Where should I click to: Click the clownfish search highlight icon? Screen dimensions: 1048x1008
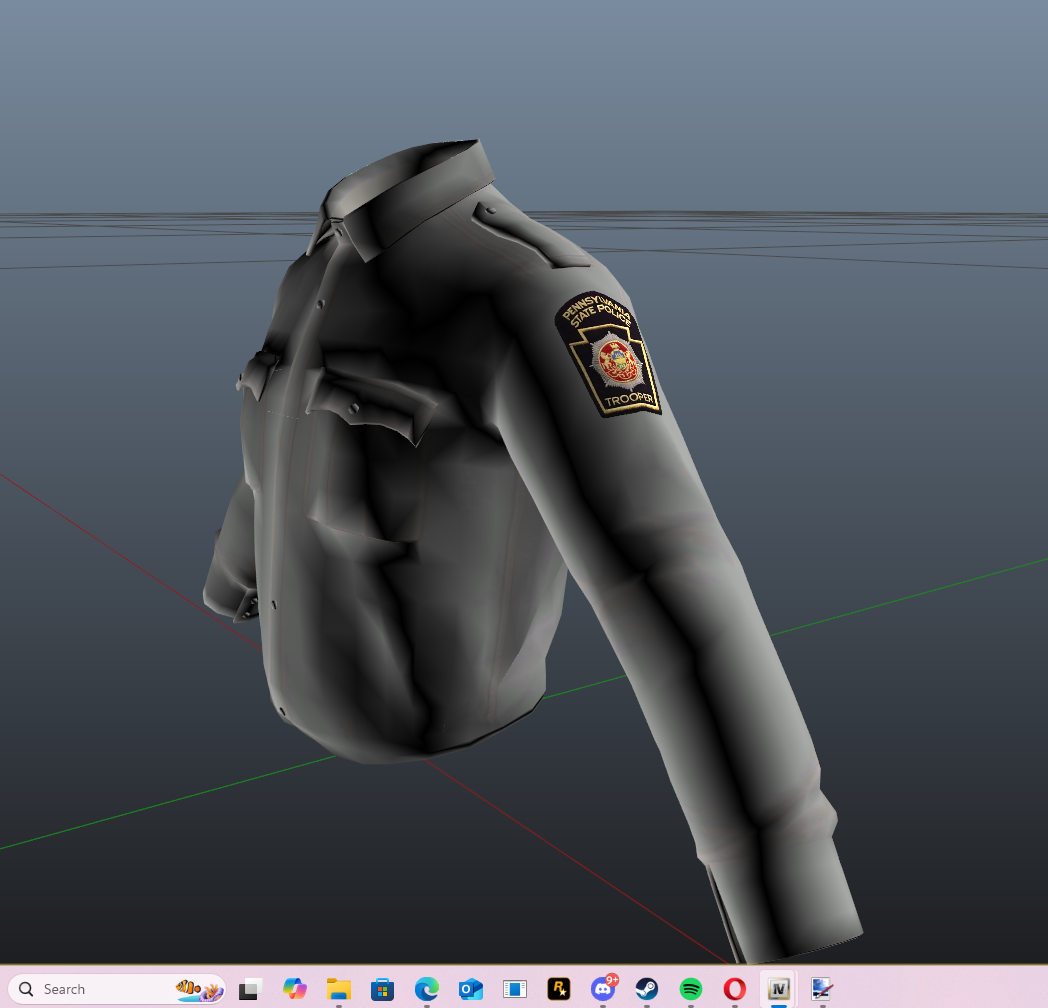pyautogui.click(x=199, y=989)
